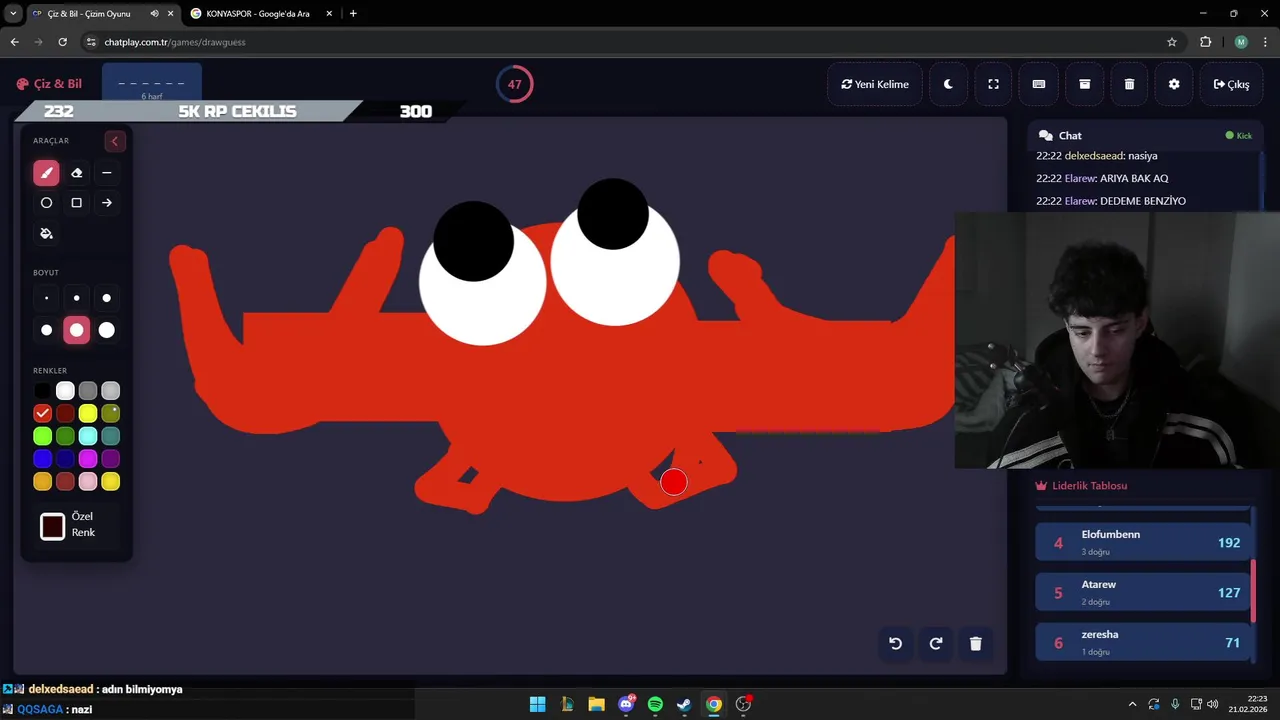The height and width of the screenshot is (720, 1280).
Task: Open Spotify from the taskbar
Action: click(655, 704)
